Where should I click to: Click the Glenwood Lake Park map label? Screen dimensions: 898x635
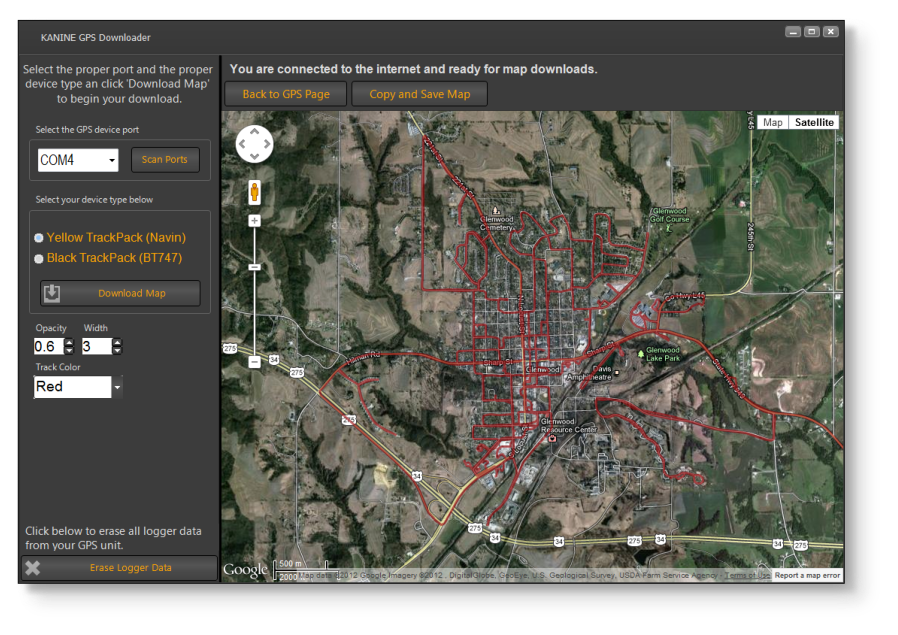(x=663, y=354)
